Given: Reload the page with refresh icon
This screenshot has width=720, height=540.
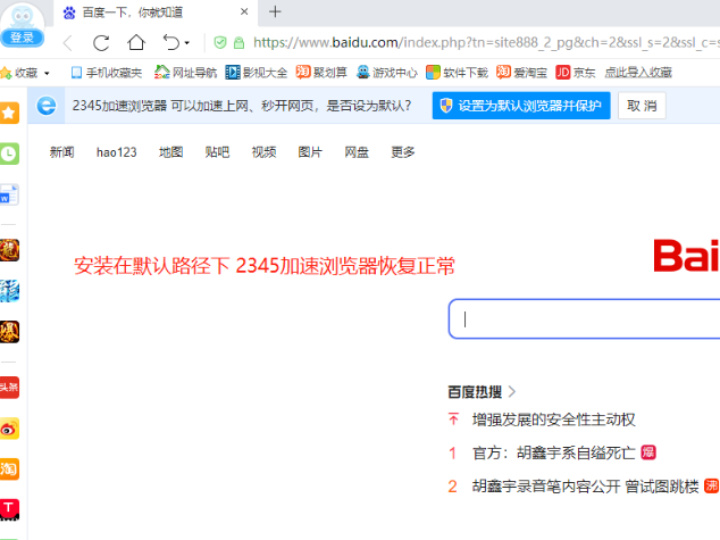Looking at the screenshot, I should click(101, 43).
